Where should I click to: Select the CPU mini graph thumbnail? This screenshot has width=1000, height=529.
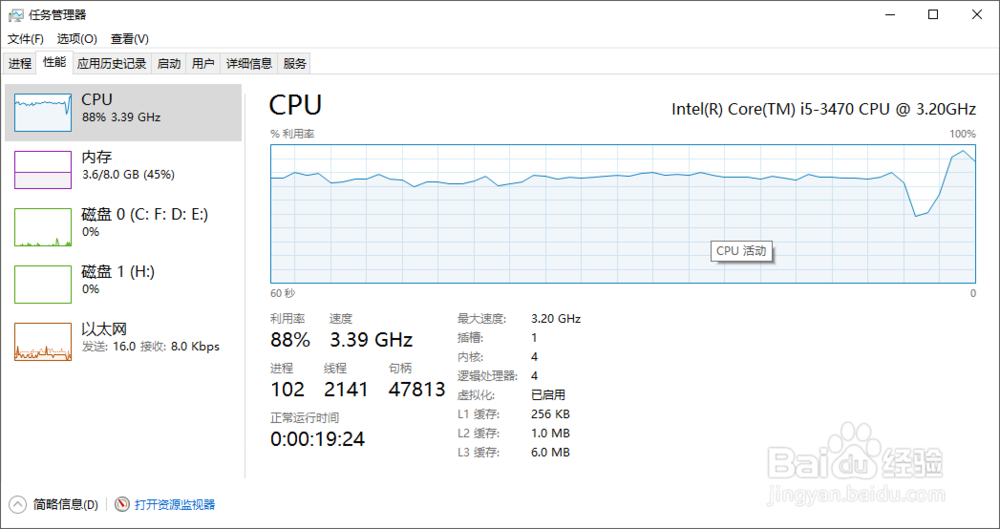(x=43, y=112)
